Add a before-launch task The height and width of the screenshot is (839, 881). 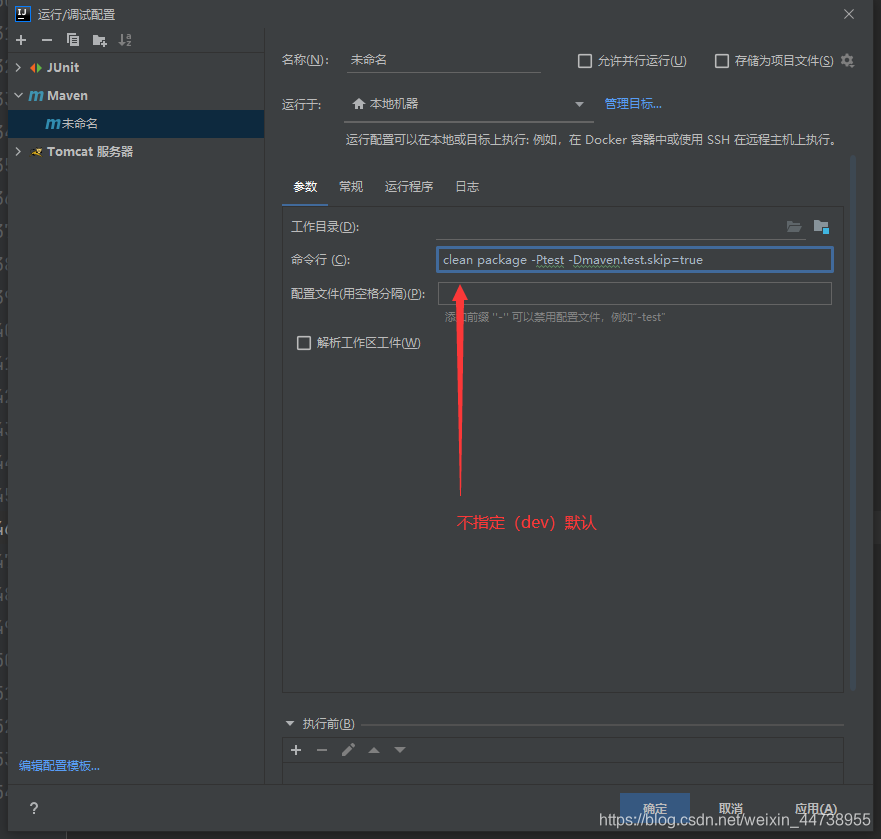click(296, 750)
